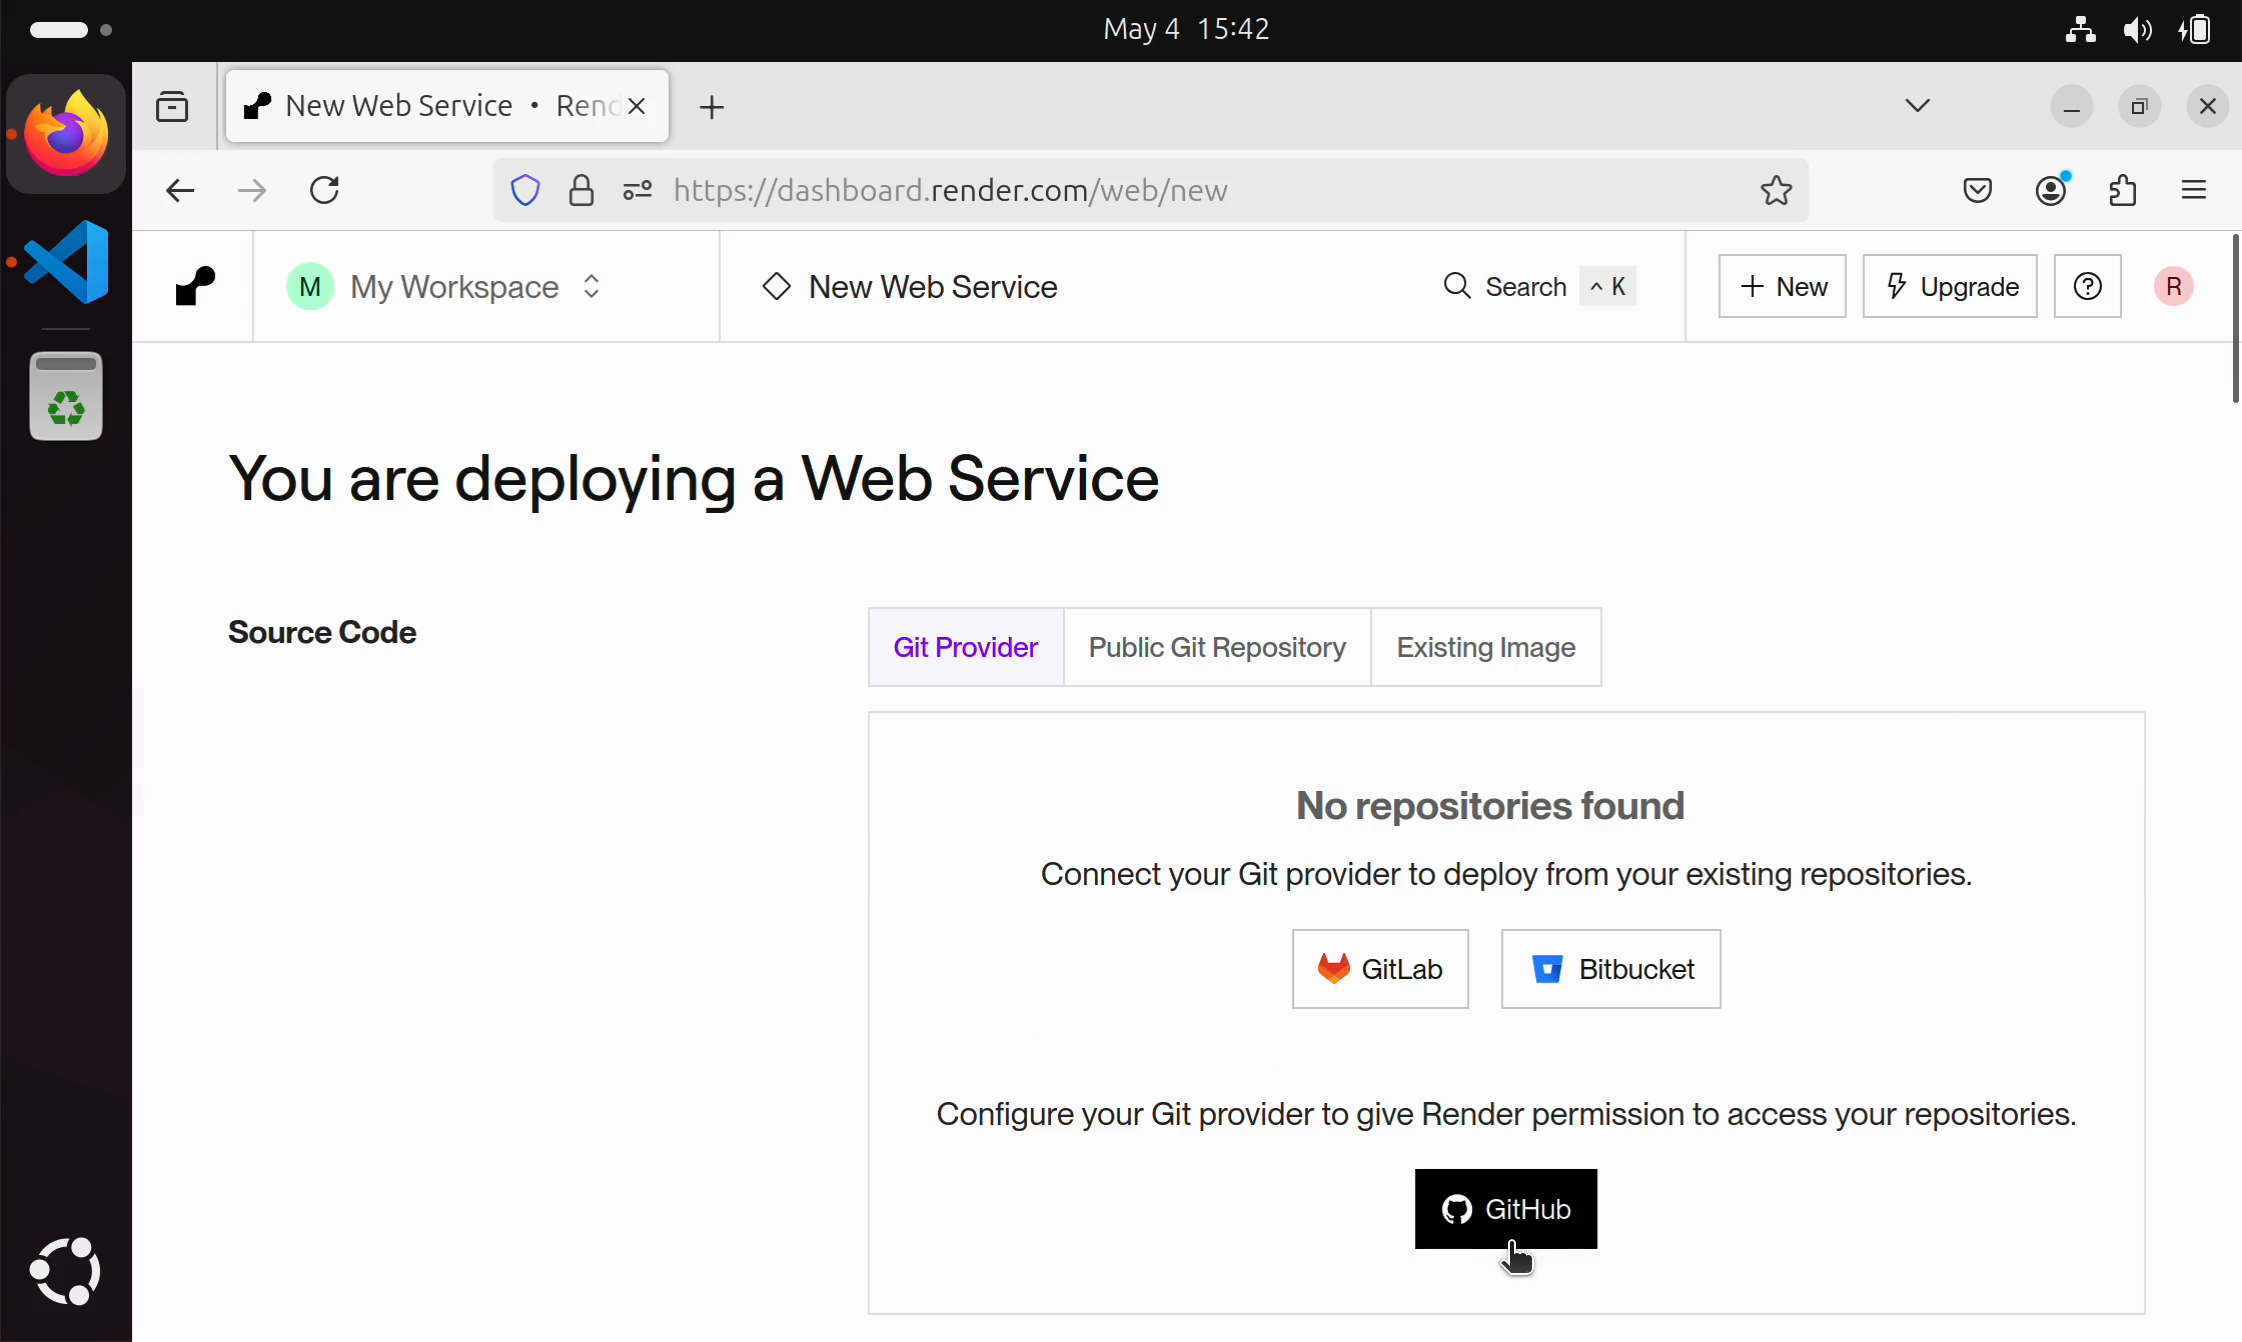Click the Render logo home icon
This screenshot has height=1342, width=2242.
point(195,286)
